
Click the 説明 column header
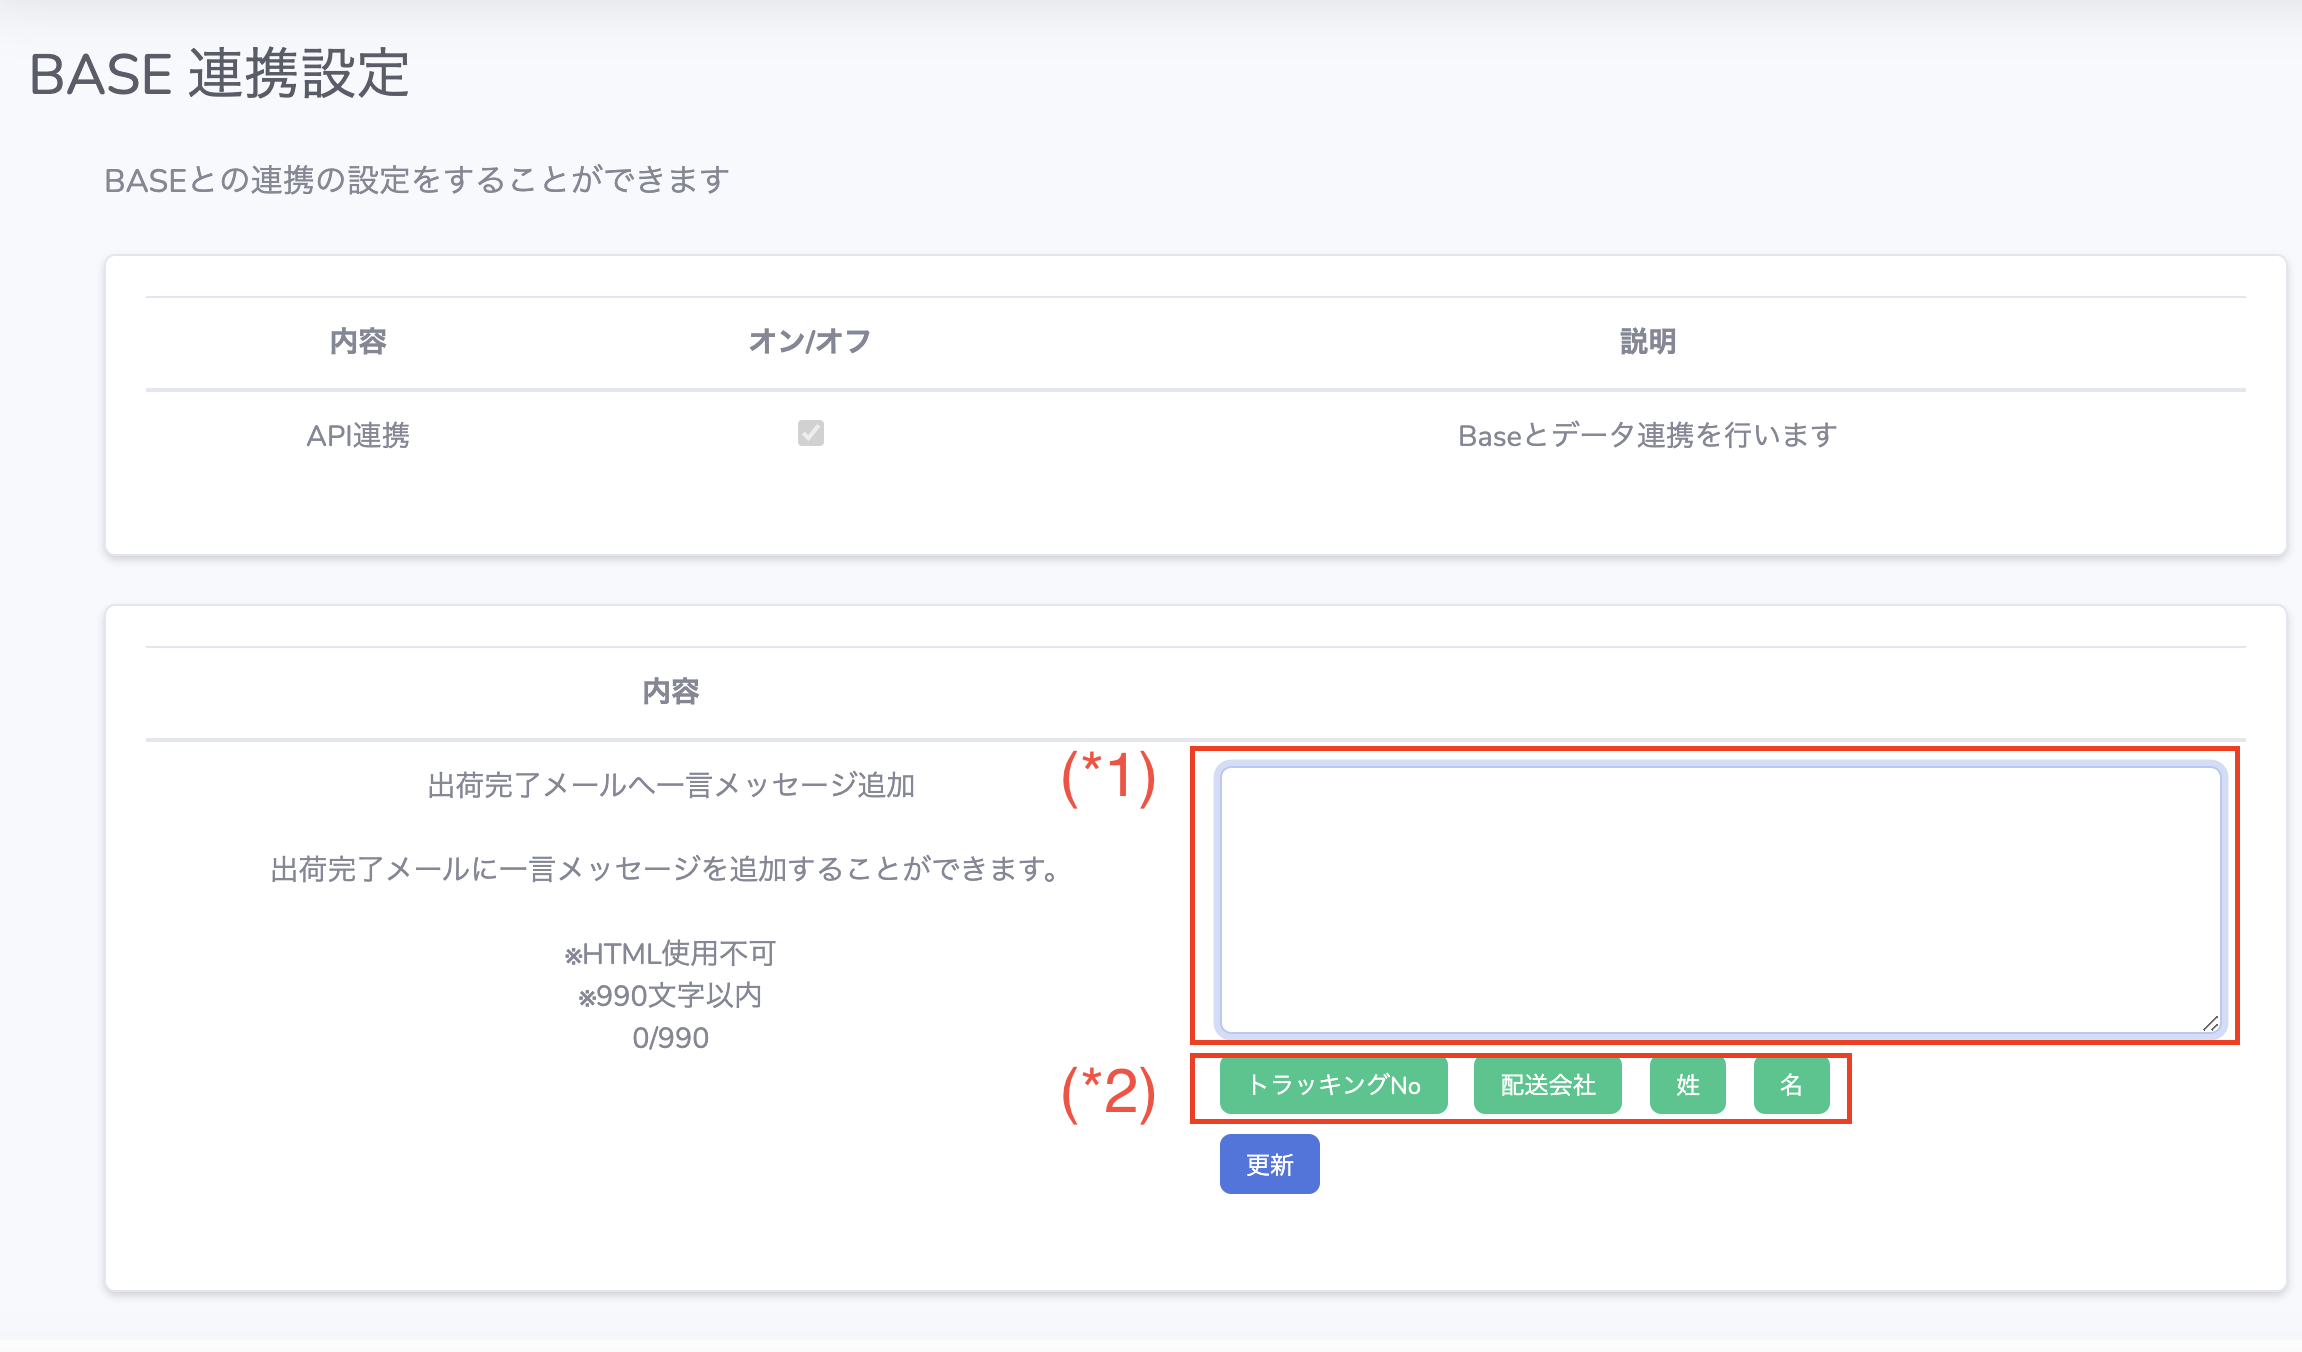[x=1647, y=342]
